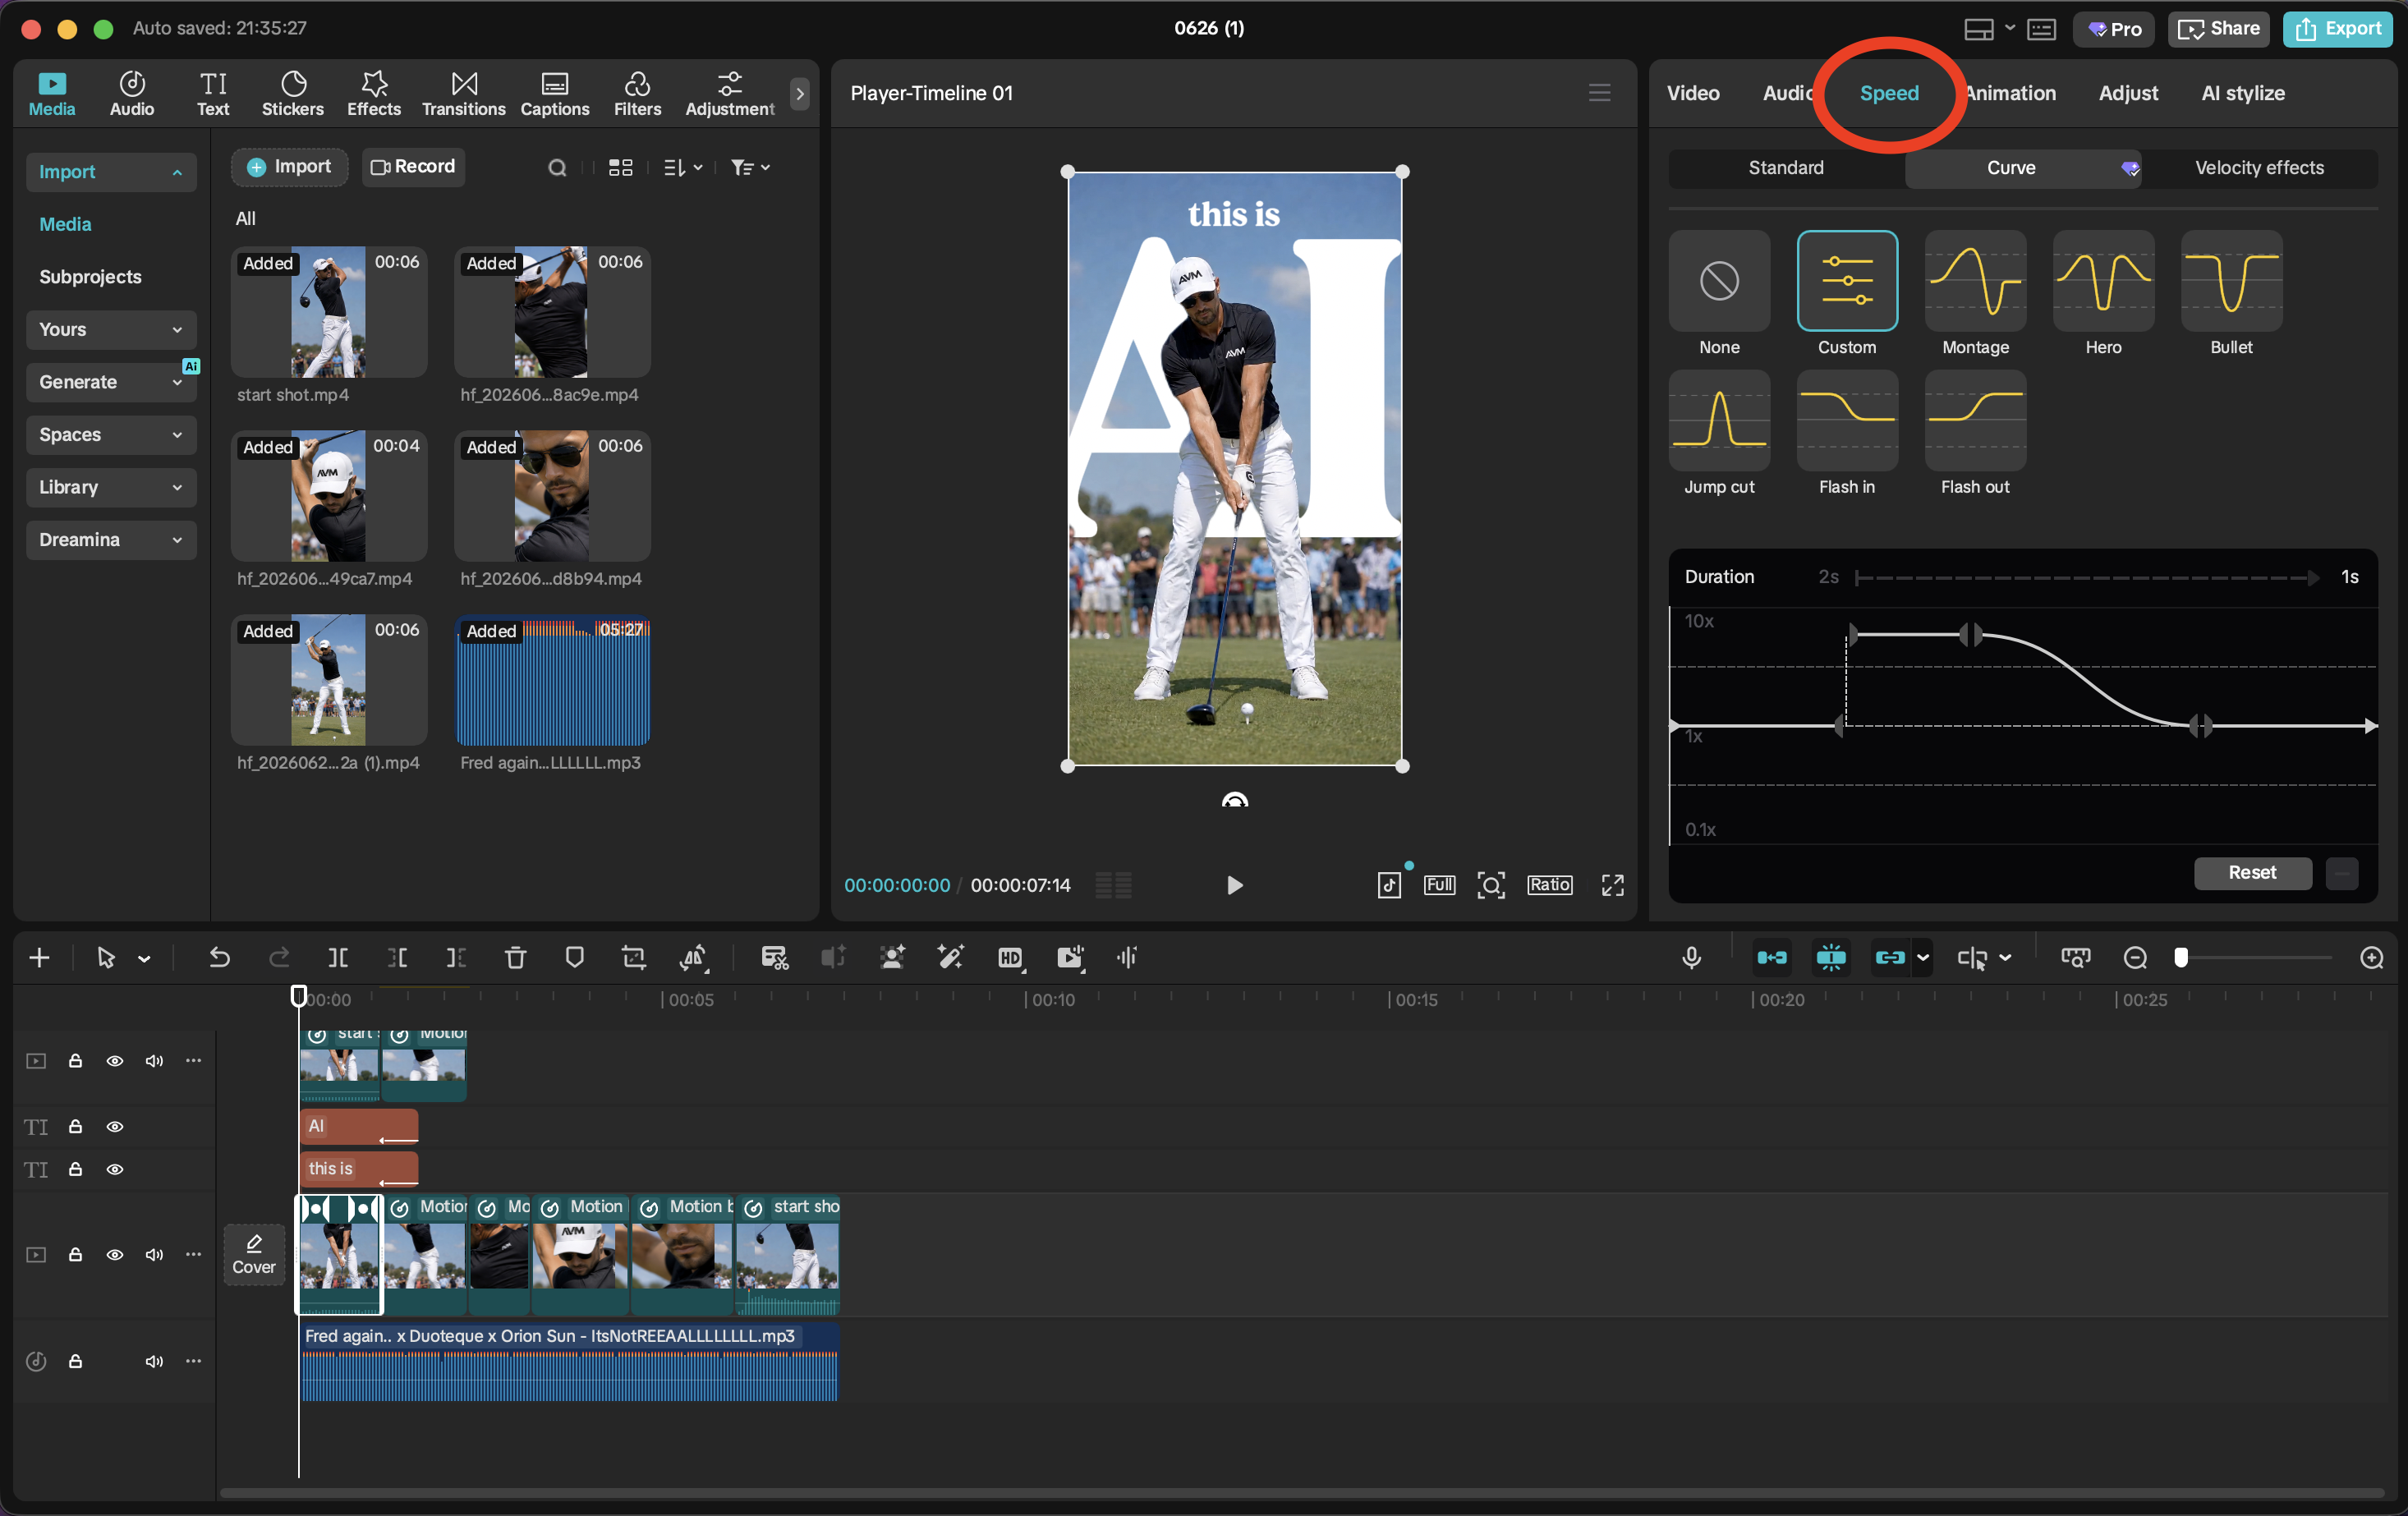Click the microphone voiceover icon

pyautogui.click(x=1691, y=958)
